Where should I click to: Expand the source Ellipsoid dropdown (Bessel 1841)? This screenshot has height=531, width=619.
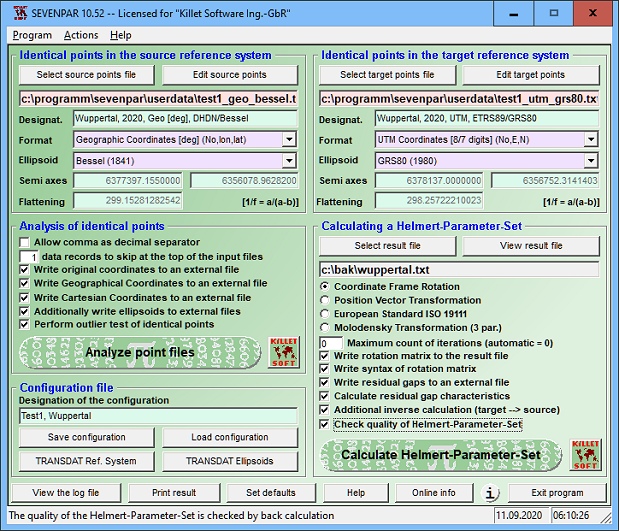[x=289, y=160]
